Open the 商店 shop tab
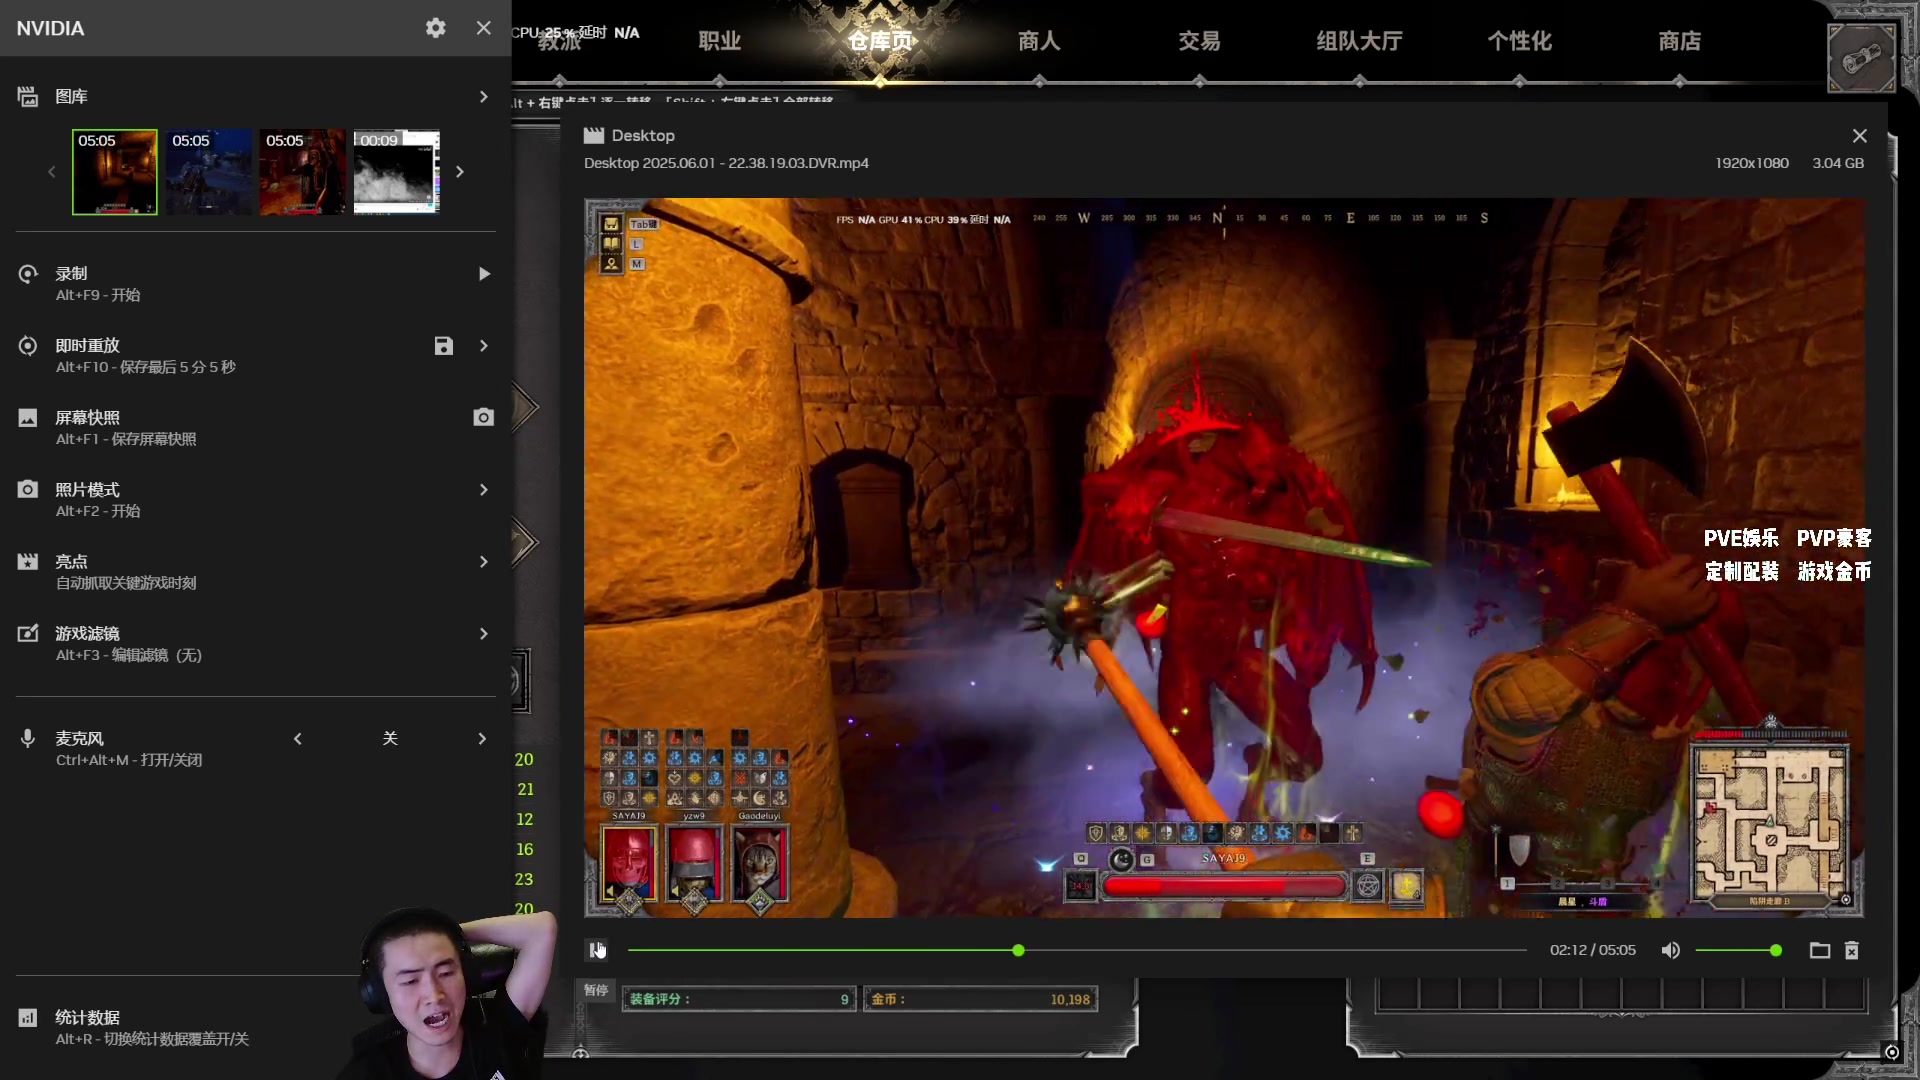Screen dimensions: 1920x1080 tap(1680, 41)
